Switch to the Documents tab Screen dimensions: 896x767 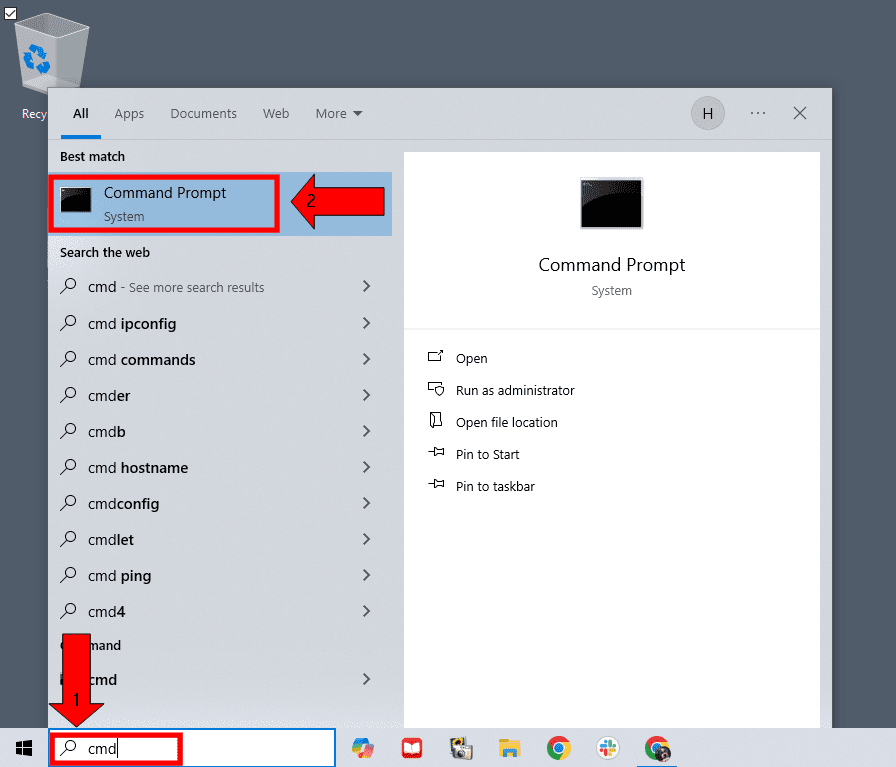pos(203,113)
